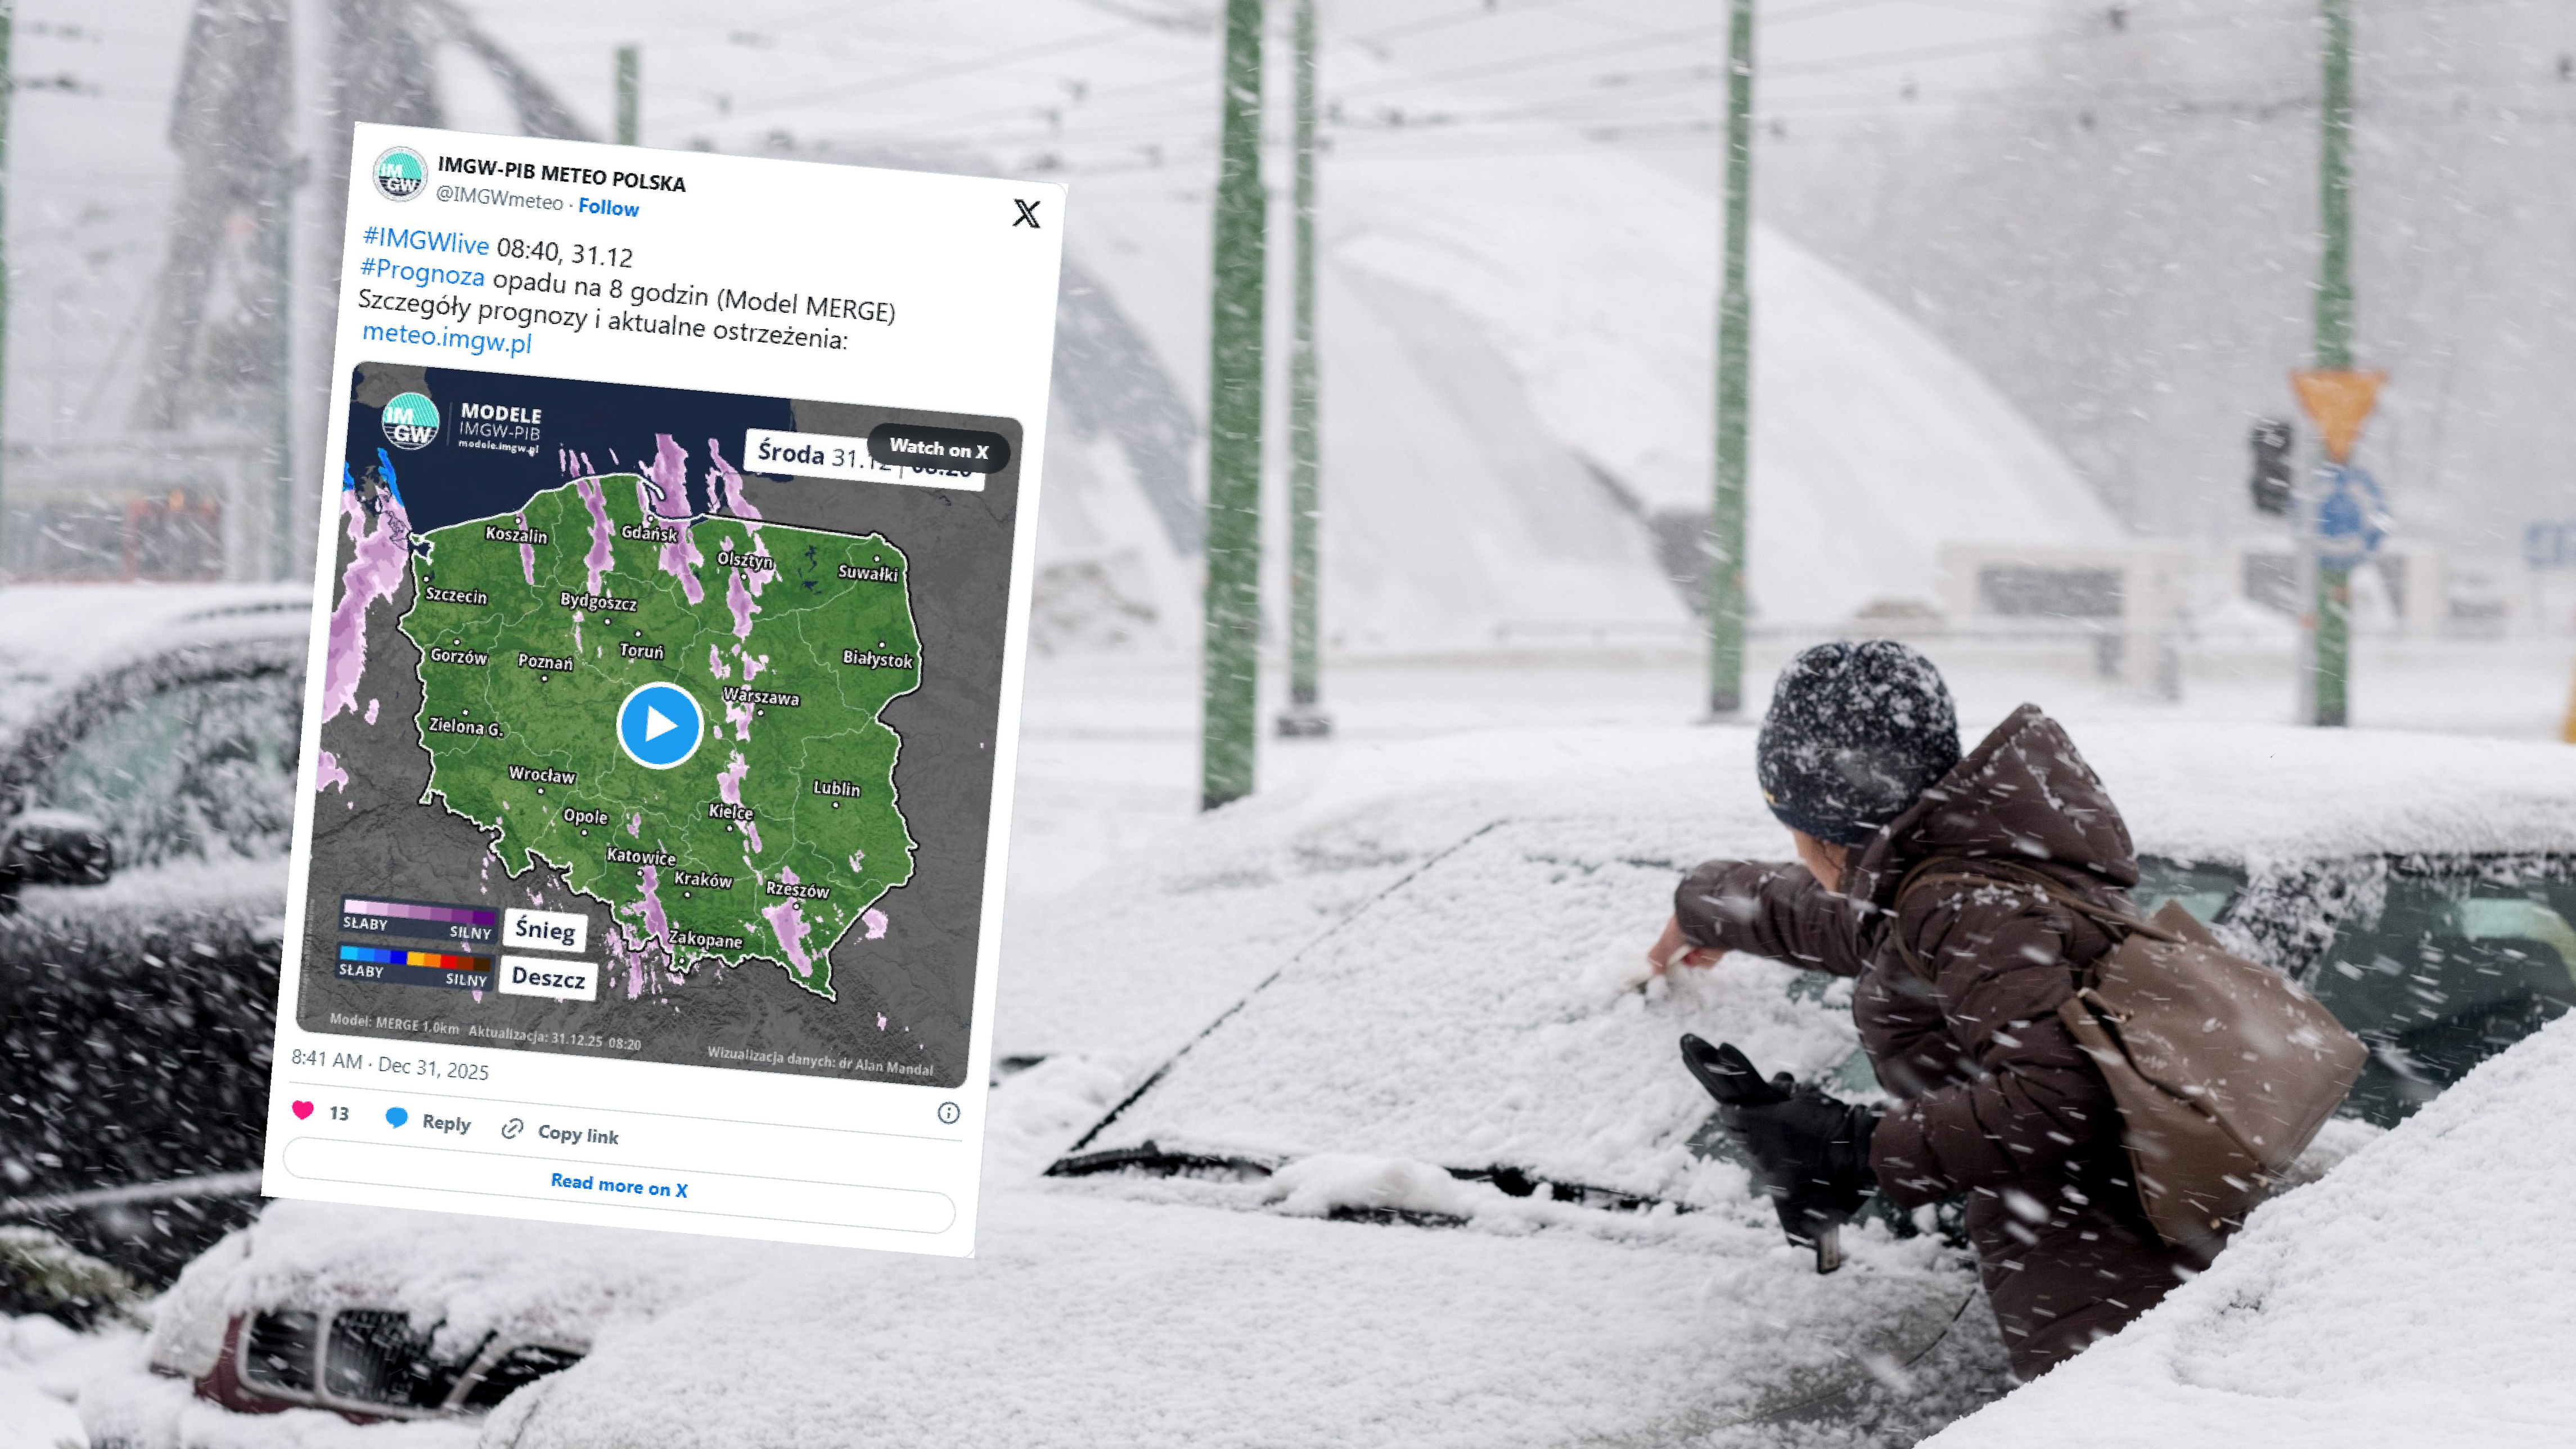The width and height of the screenshot is (2576, 1449).
Task: Play the precipitation forecast video
Action: coord(659,724)
